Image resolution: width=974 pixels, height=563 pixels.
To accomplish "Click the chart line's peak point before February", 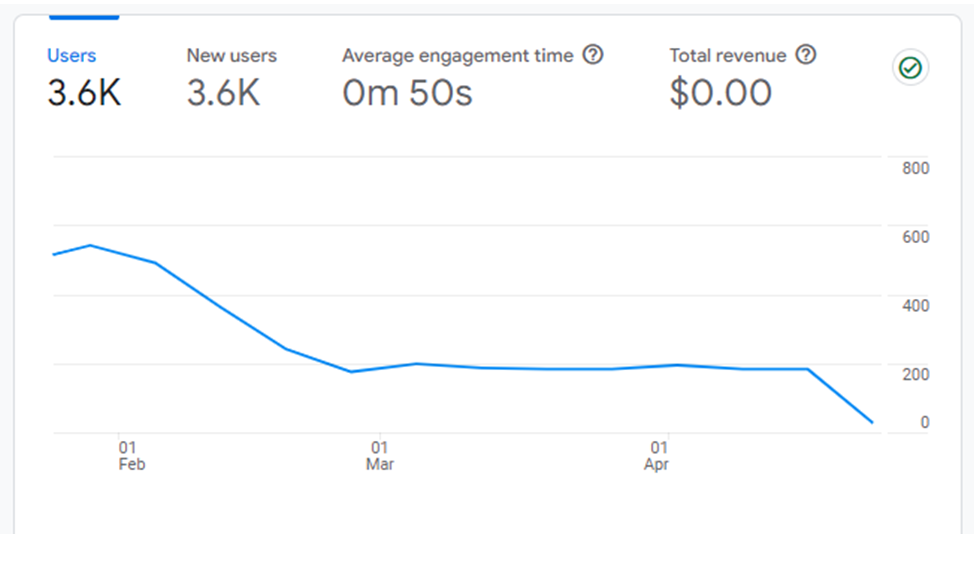I will coord(91,245).
